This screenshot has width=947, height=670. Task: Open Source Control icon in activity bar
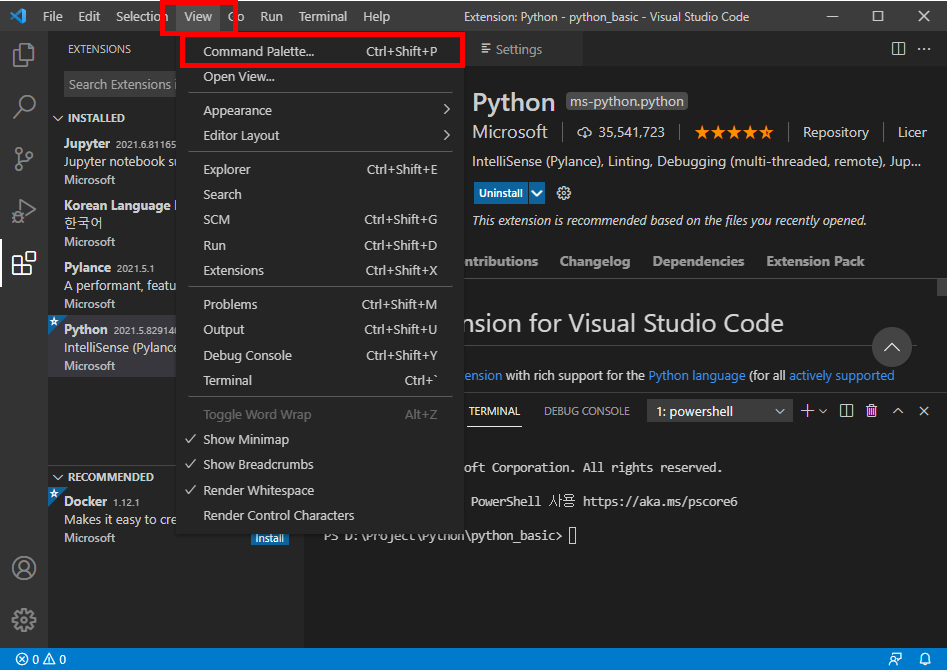pyautogui.click(x=24, y=159)
